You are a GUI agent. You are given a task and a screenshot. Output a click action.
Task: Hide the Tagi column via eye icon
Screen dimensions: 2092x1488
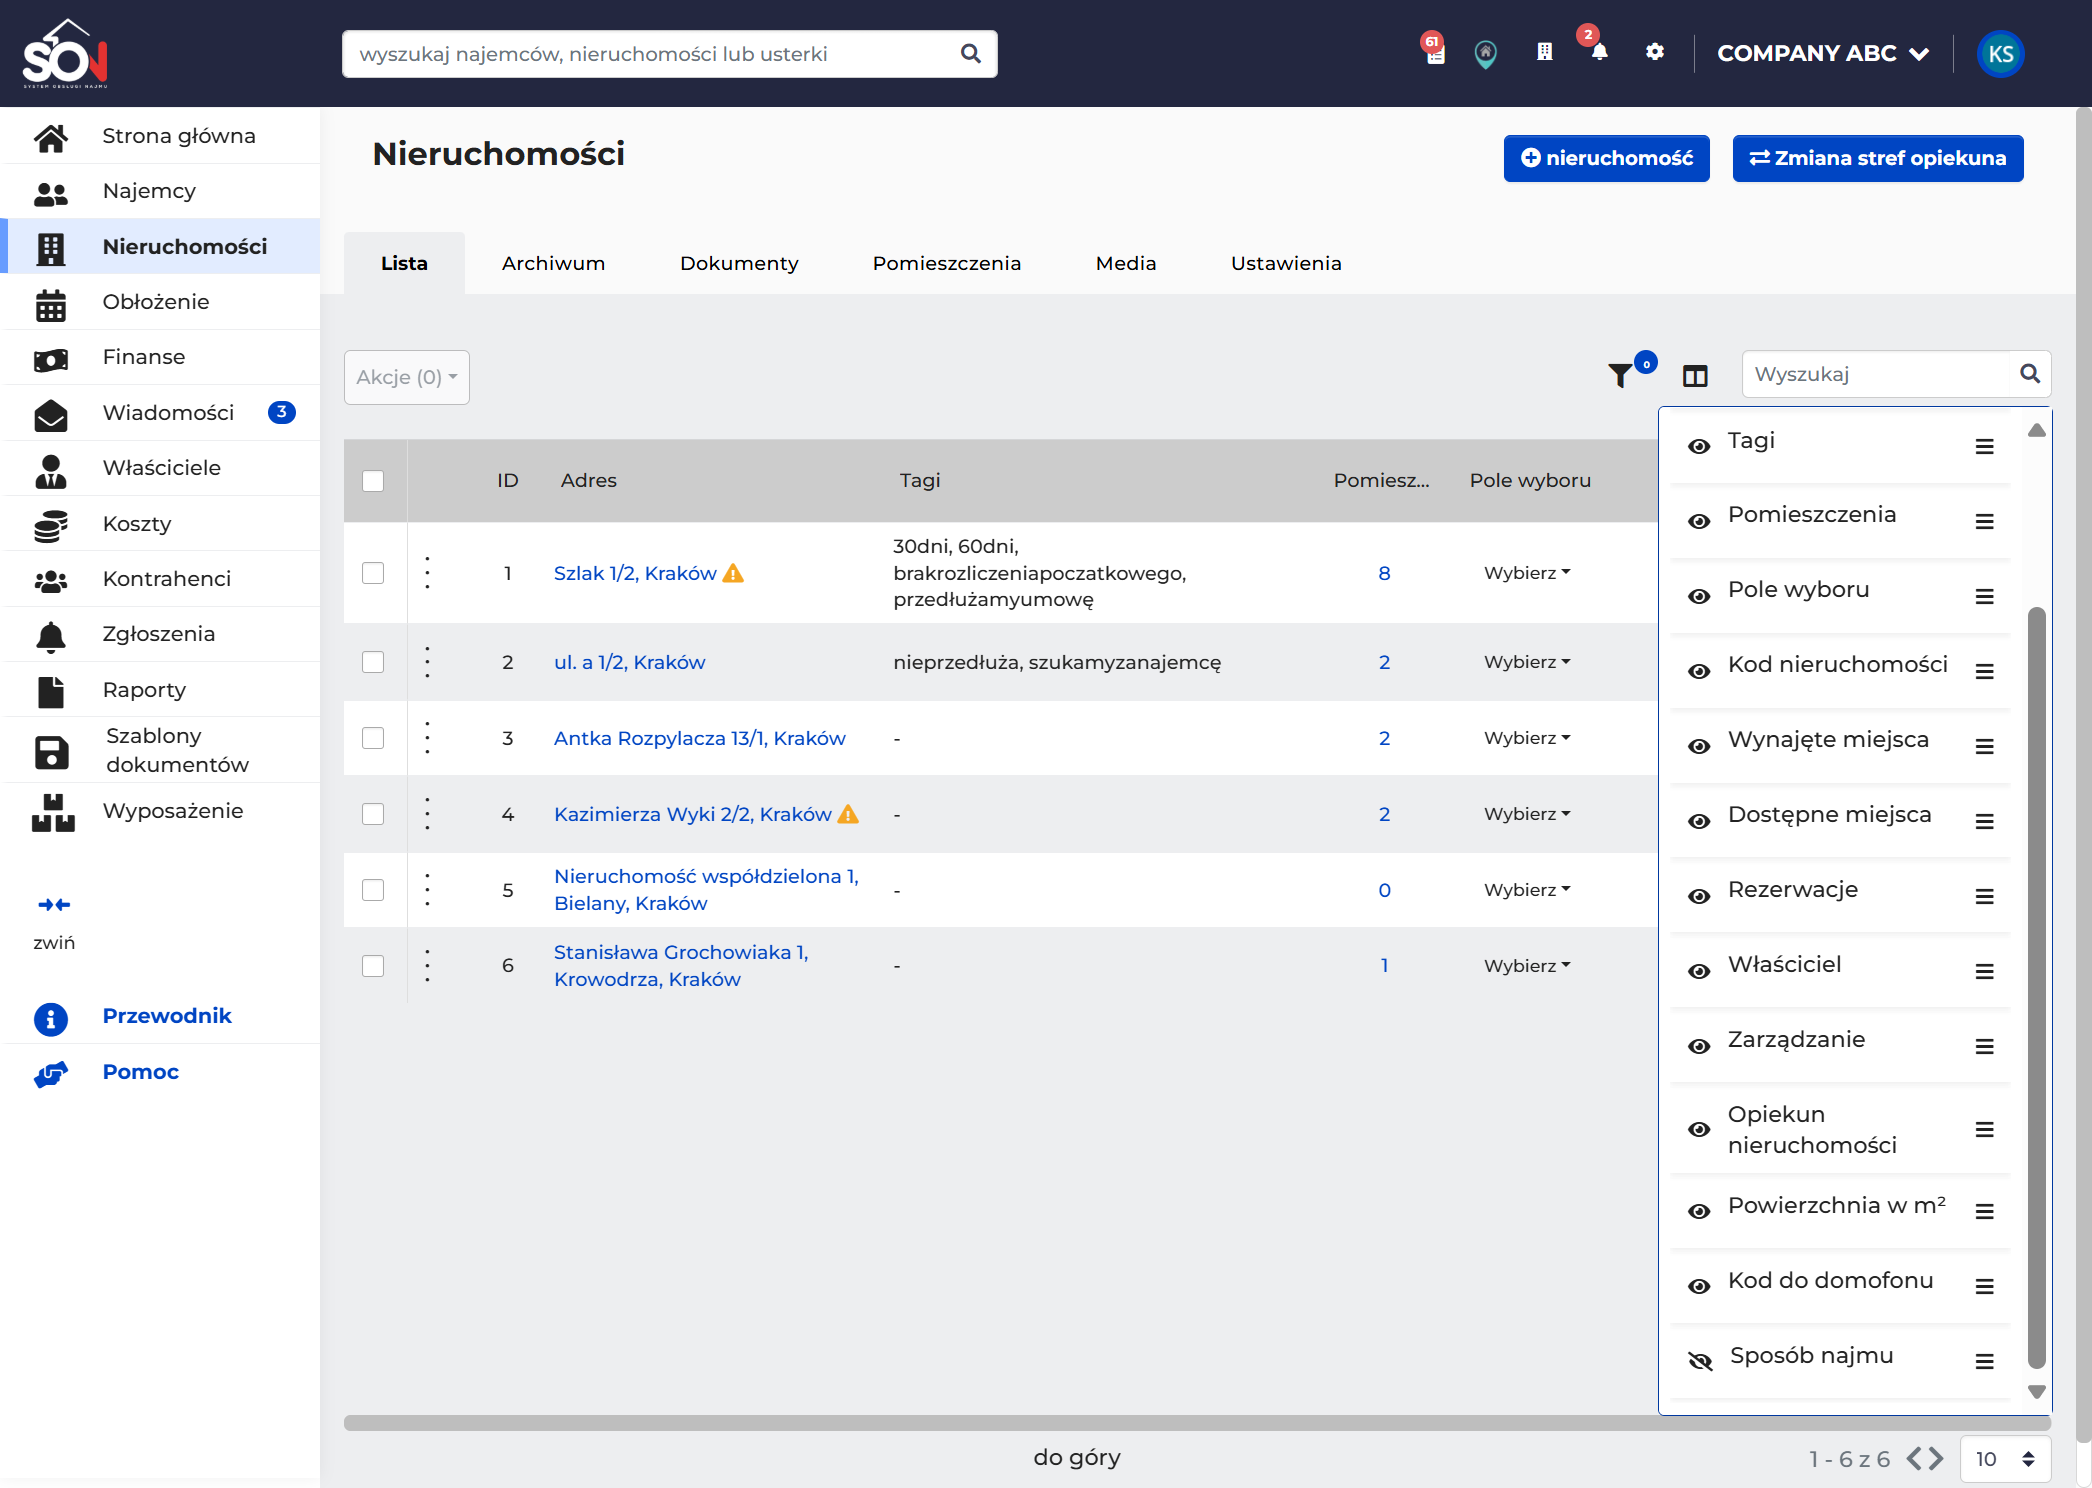[1699, 446]
